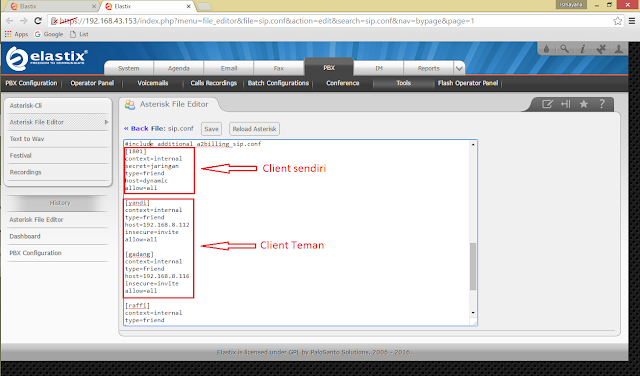Select the PBX tab
Viewport: 640px width, 376px height.
tap(329, 68)
